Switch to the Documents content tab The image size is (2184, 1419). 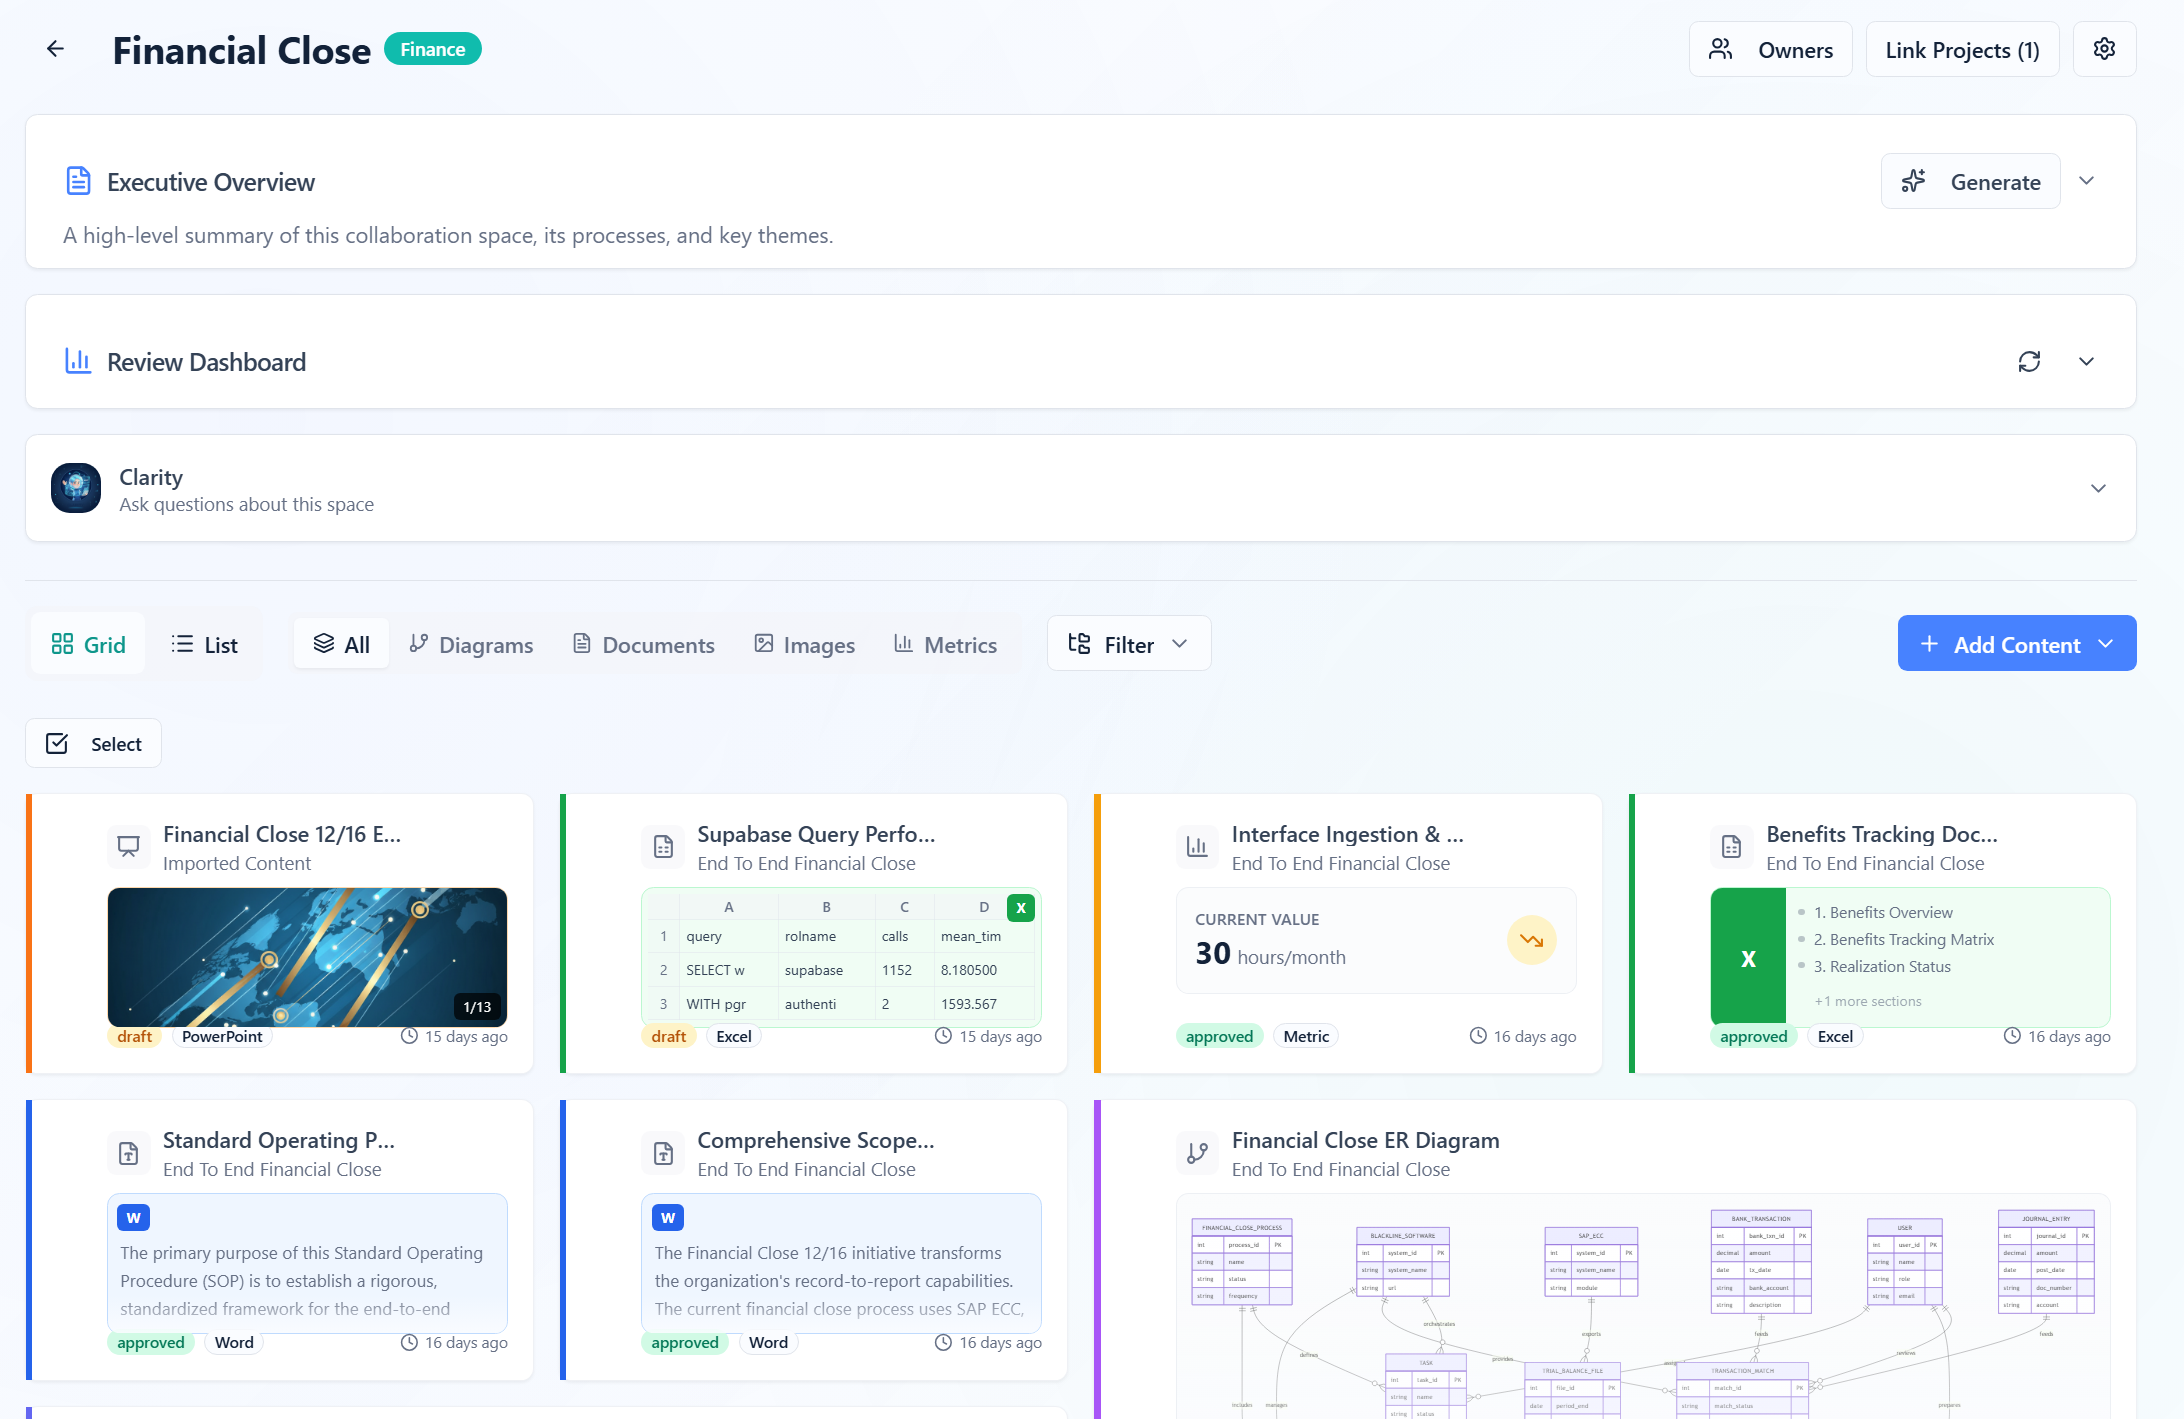(643, 644)
